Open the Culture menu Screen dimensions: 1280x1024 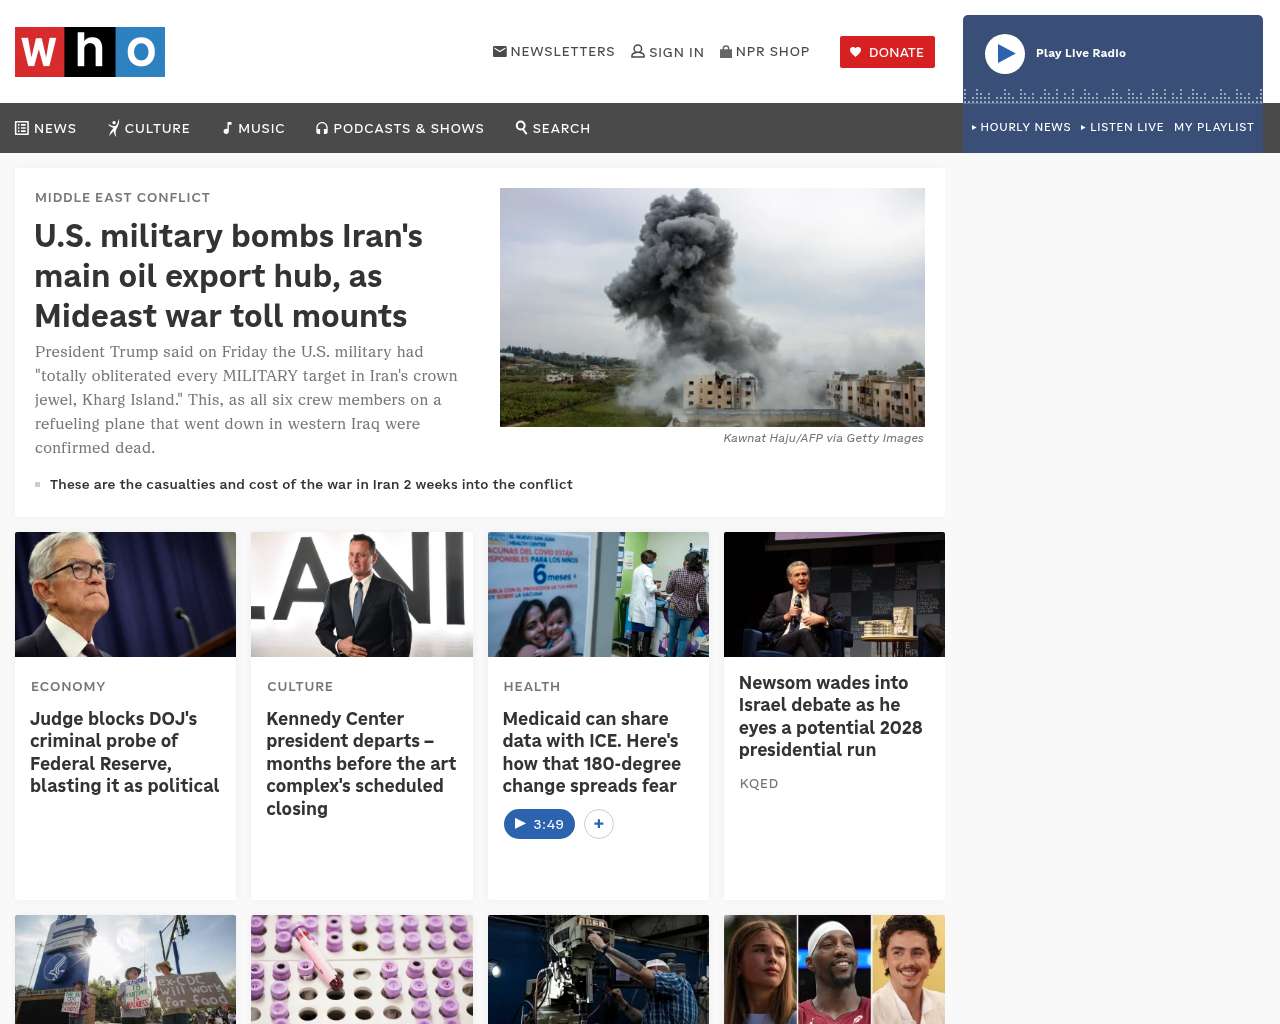coord(149,128)
